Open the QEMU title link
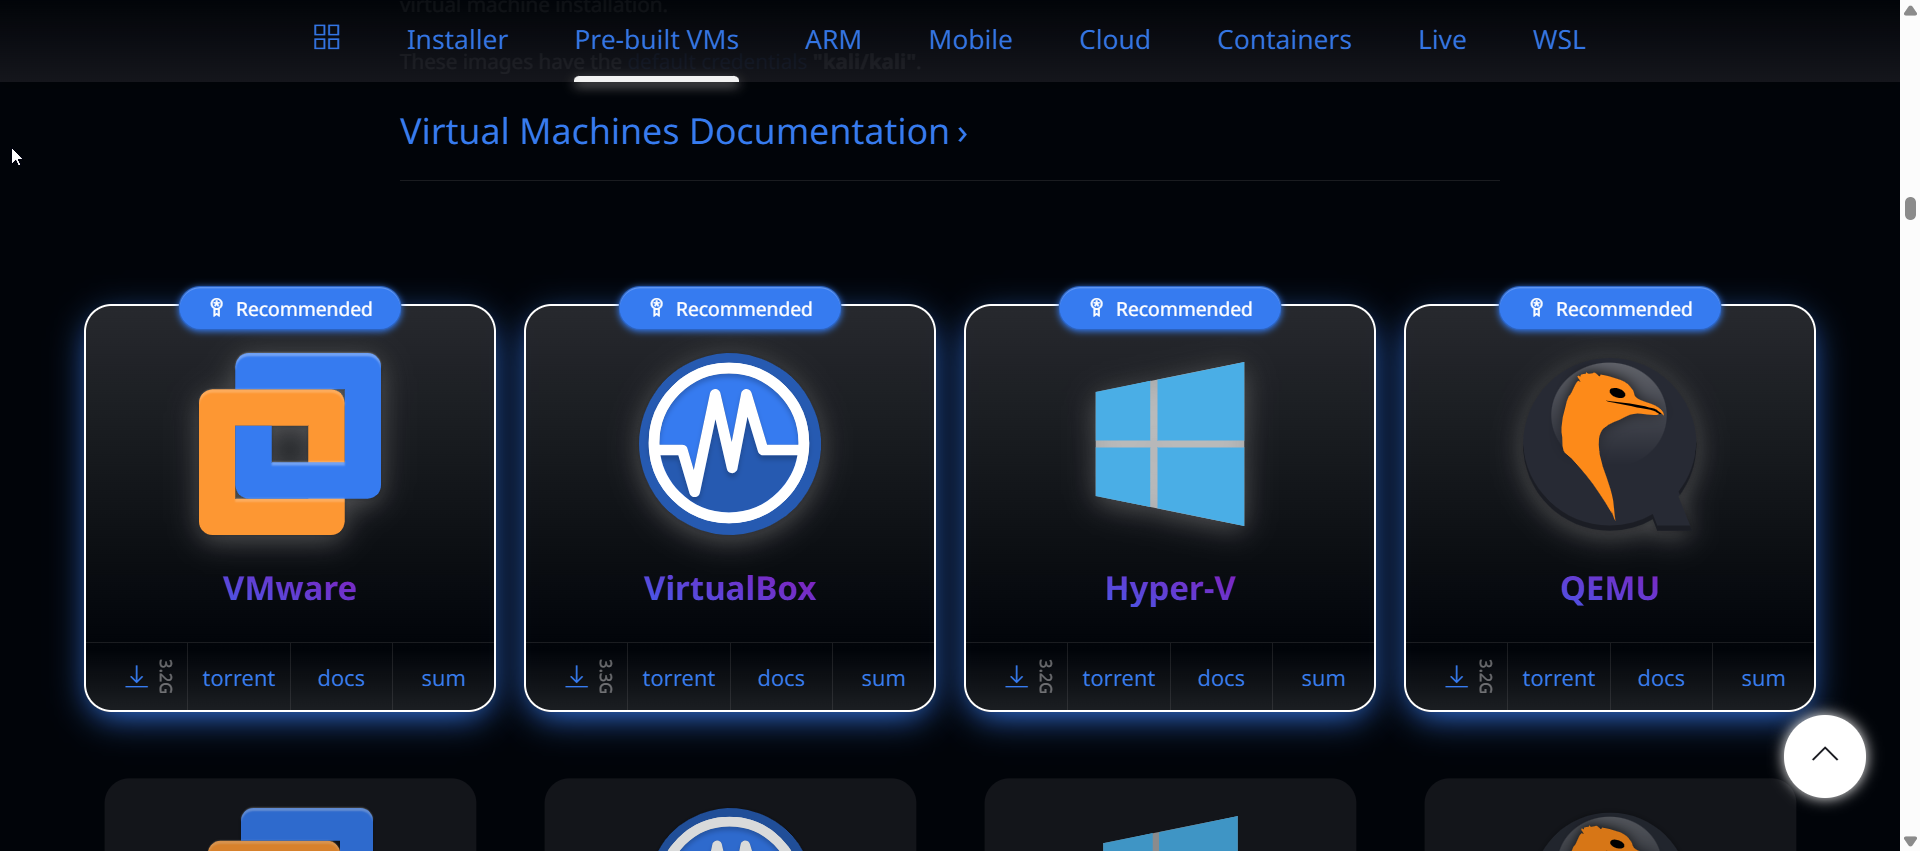This screenshot has height=851, width=1920. point(1610,588)
